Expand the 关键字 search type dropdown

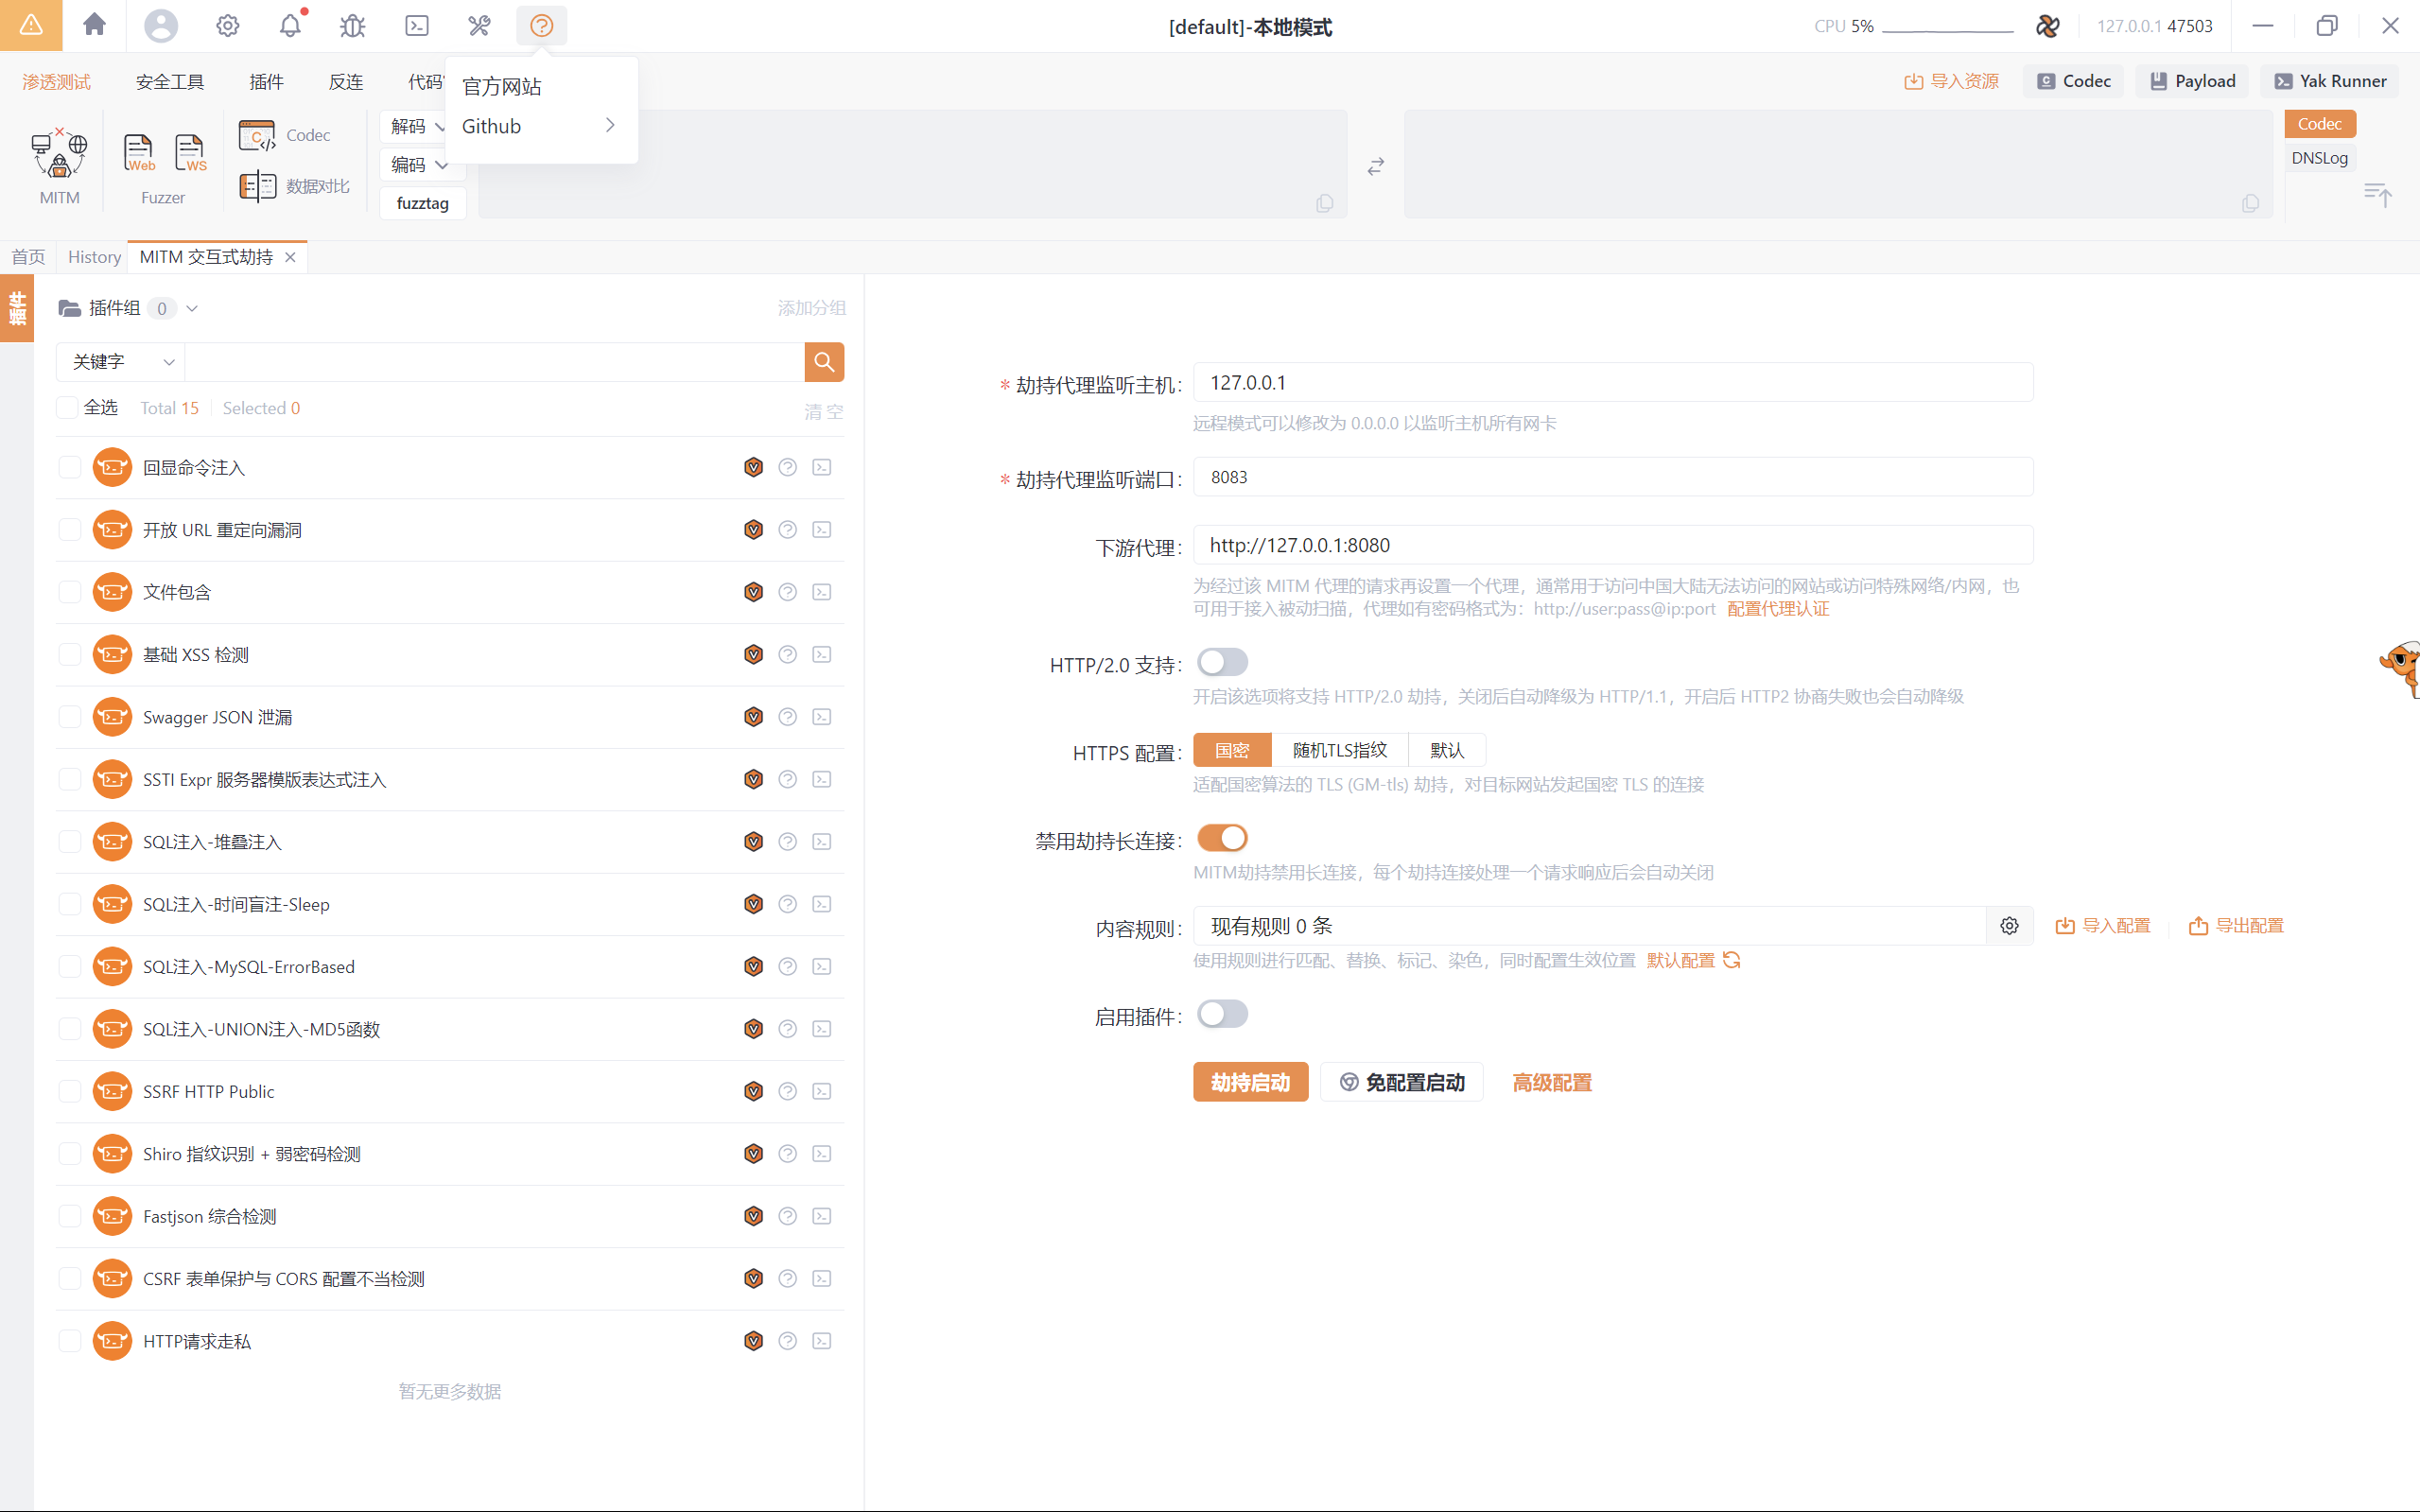click(x=121, y=362)
